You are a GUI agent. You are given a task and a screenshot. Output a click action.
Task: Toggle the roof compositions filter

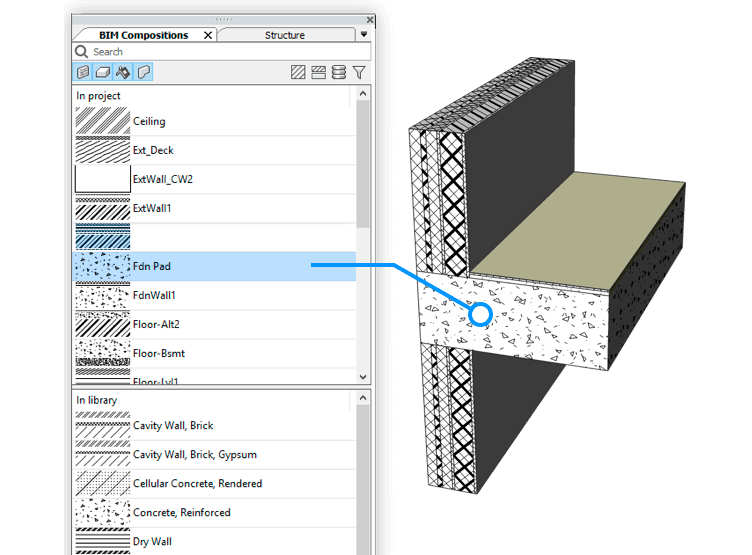pos(123,72)
